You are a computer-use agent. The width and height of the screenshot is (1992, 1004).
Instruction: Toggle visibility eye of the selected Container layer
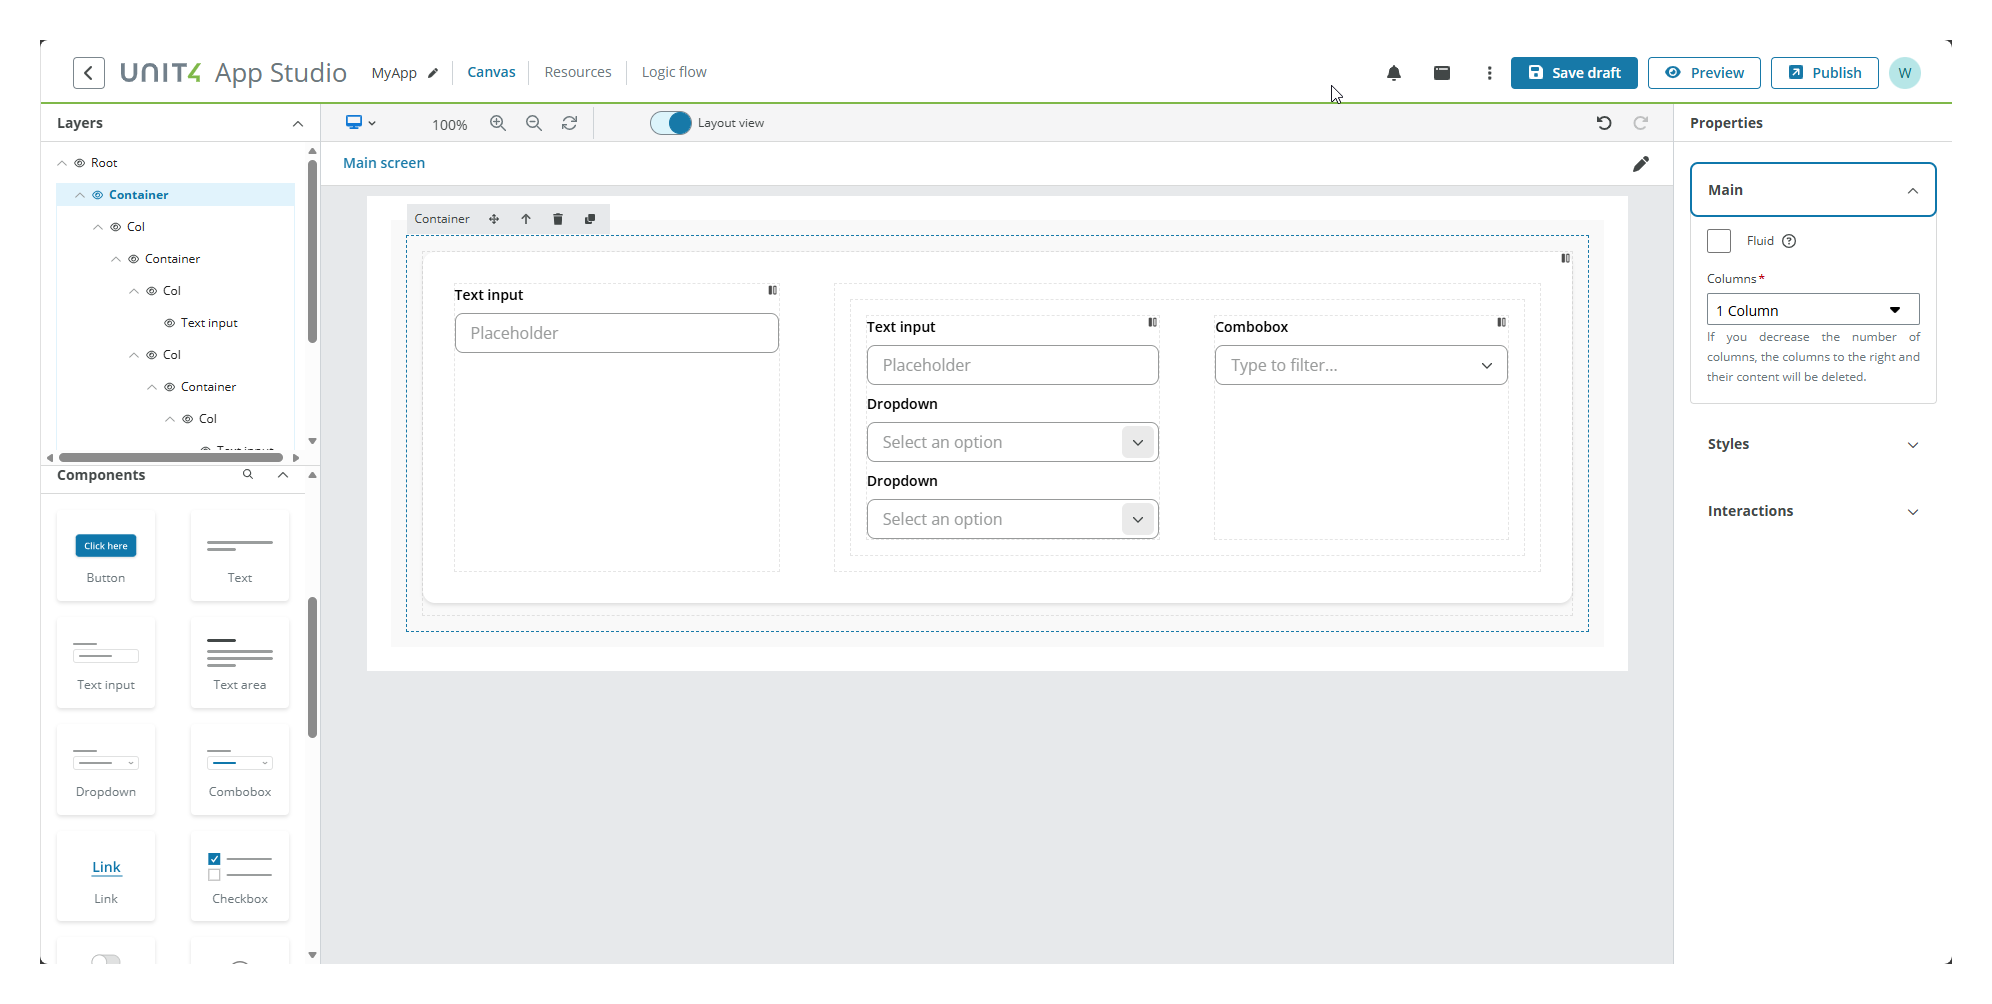coord(98,195)
